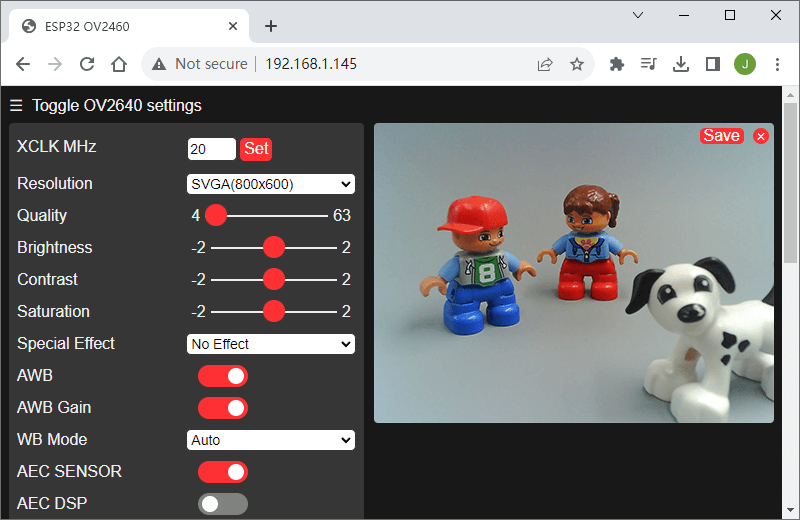Click the Save button on the image
800x520 pixels.
(721, 136)
